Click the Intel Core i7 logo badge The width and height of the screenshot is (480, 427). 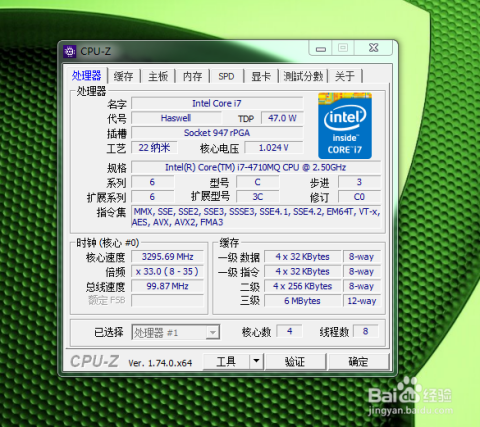coord(345,126)
